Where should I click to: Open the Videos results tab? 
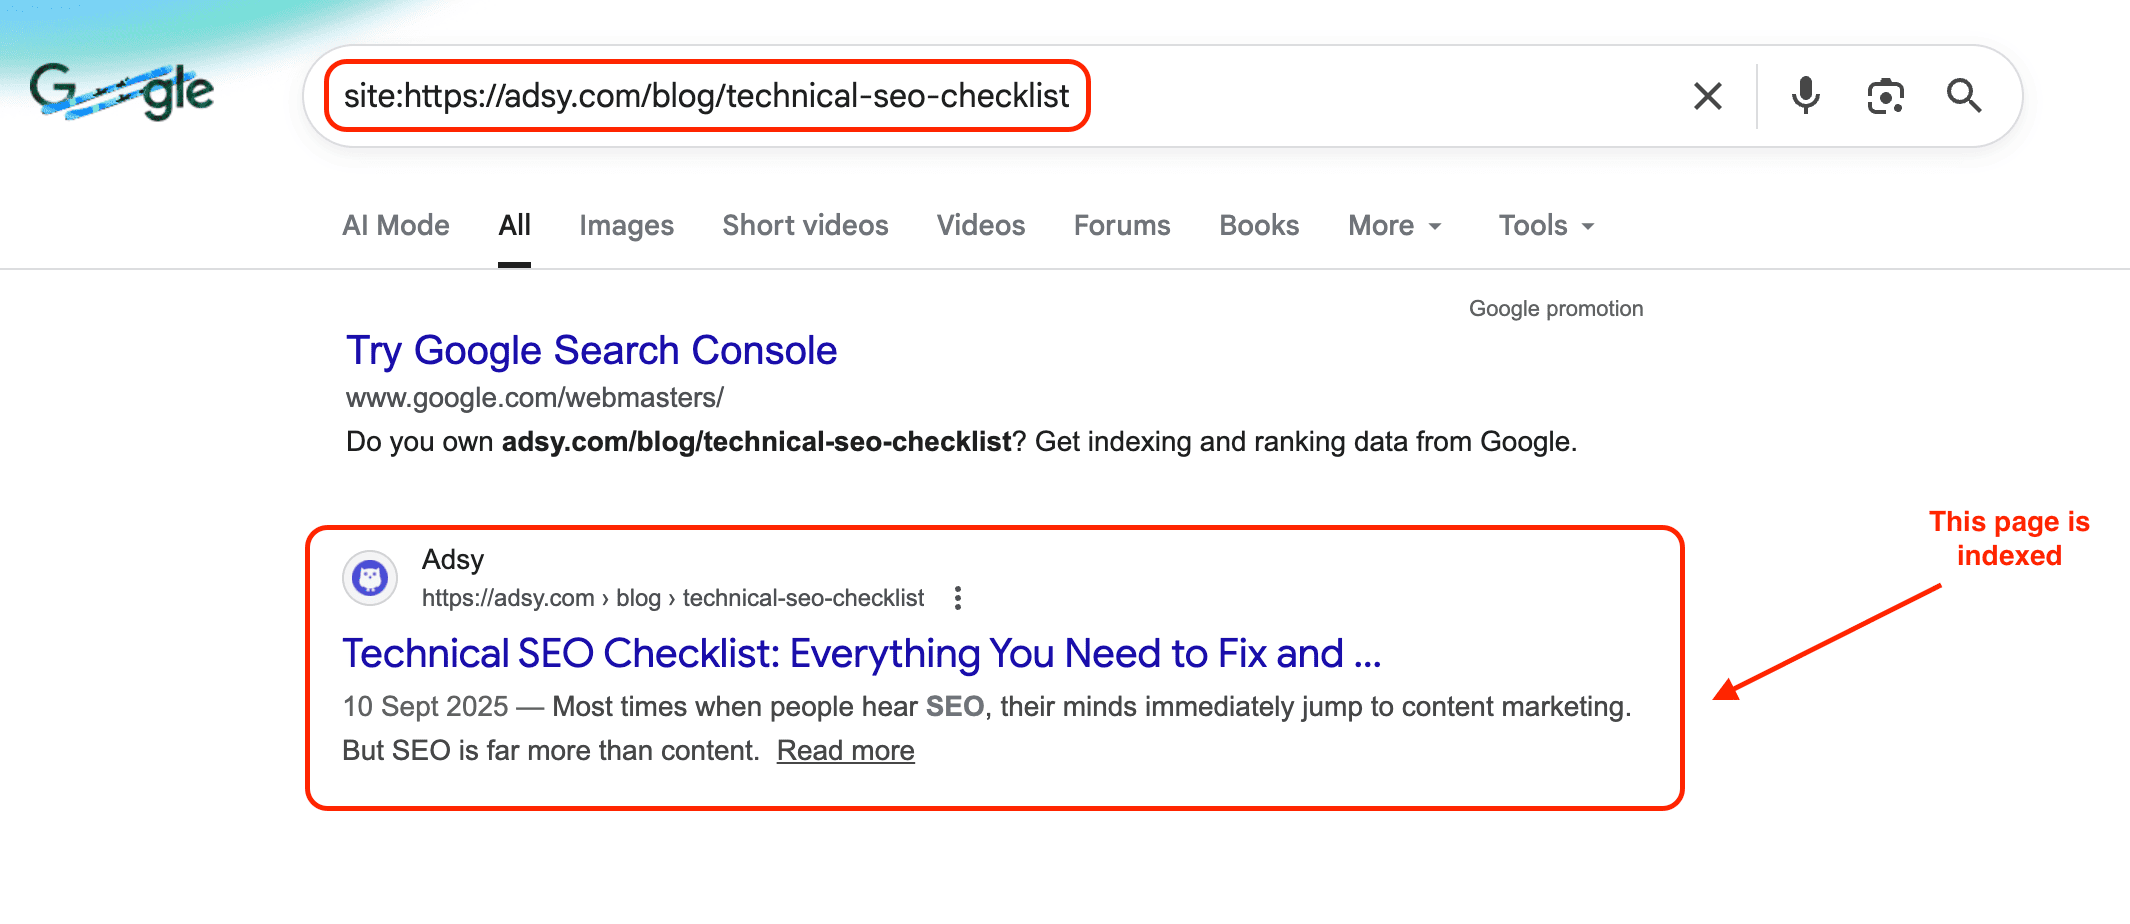click(980, 225)
